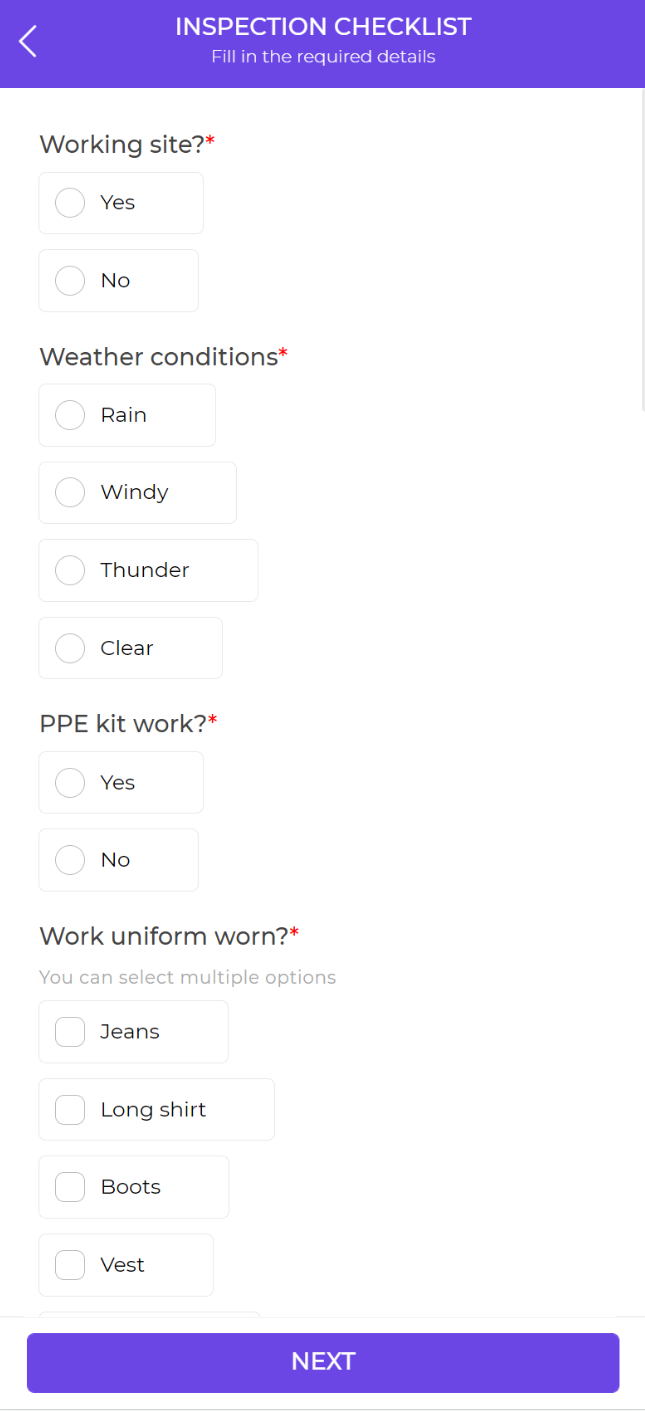Select No for PPE kit work

point(70,860)
